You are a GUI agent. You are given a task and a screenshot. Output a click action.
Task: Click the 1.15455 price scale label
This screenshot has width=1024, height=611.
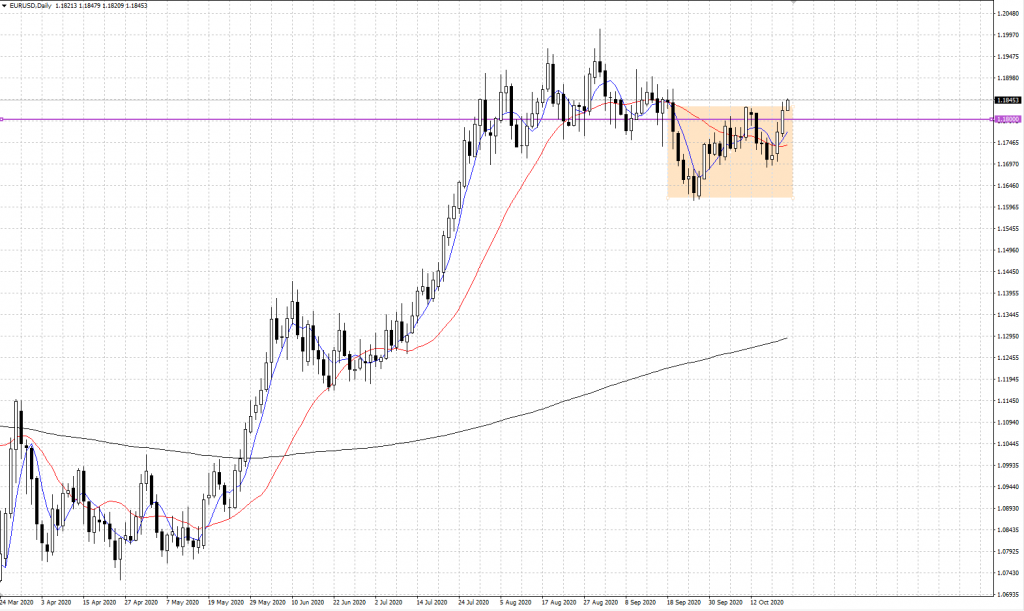pyautogui.click(x=1008, y=228)
